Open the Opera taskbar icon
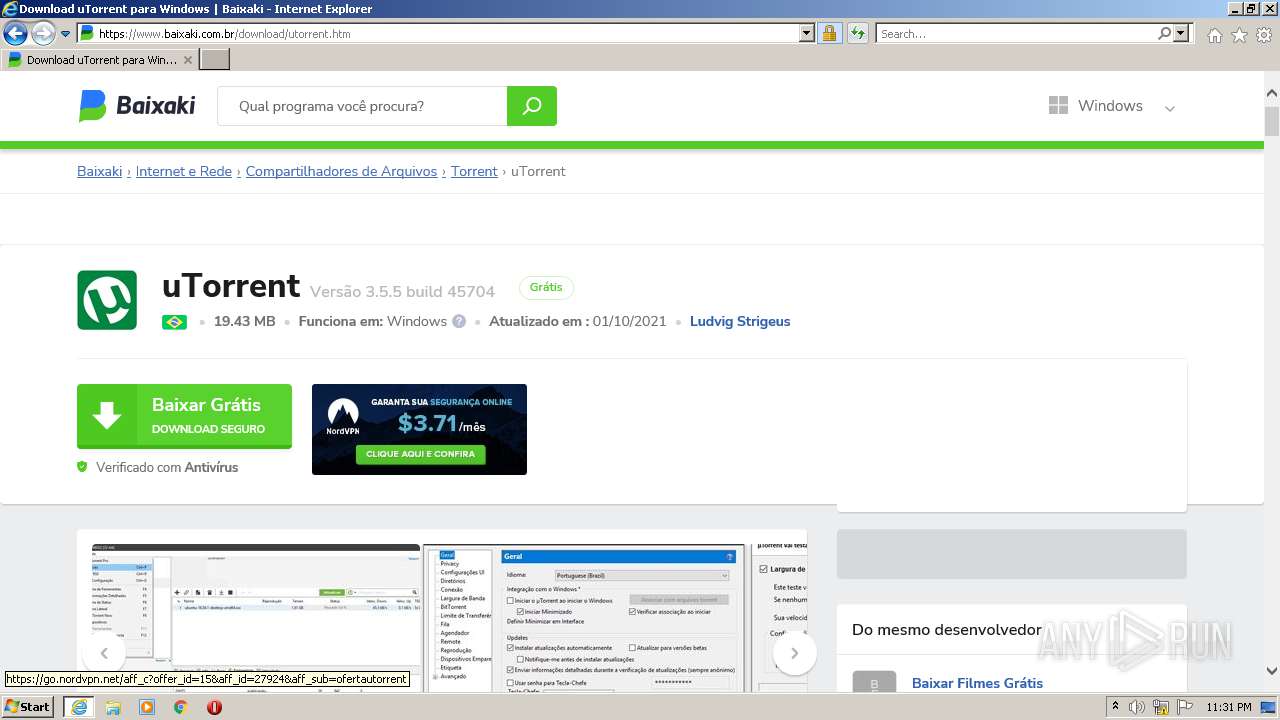1280x720 pixels. 214,707
